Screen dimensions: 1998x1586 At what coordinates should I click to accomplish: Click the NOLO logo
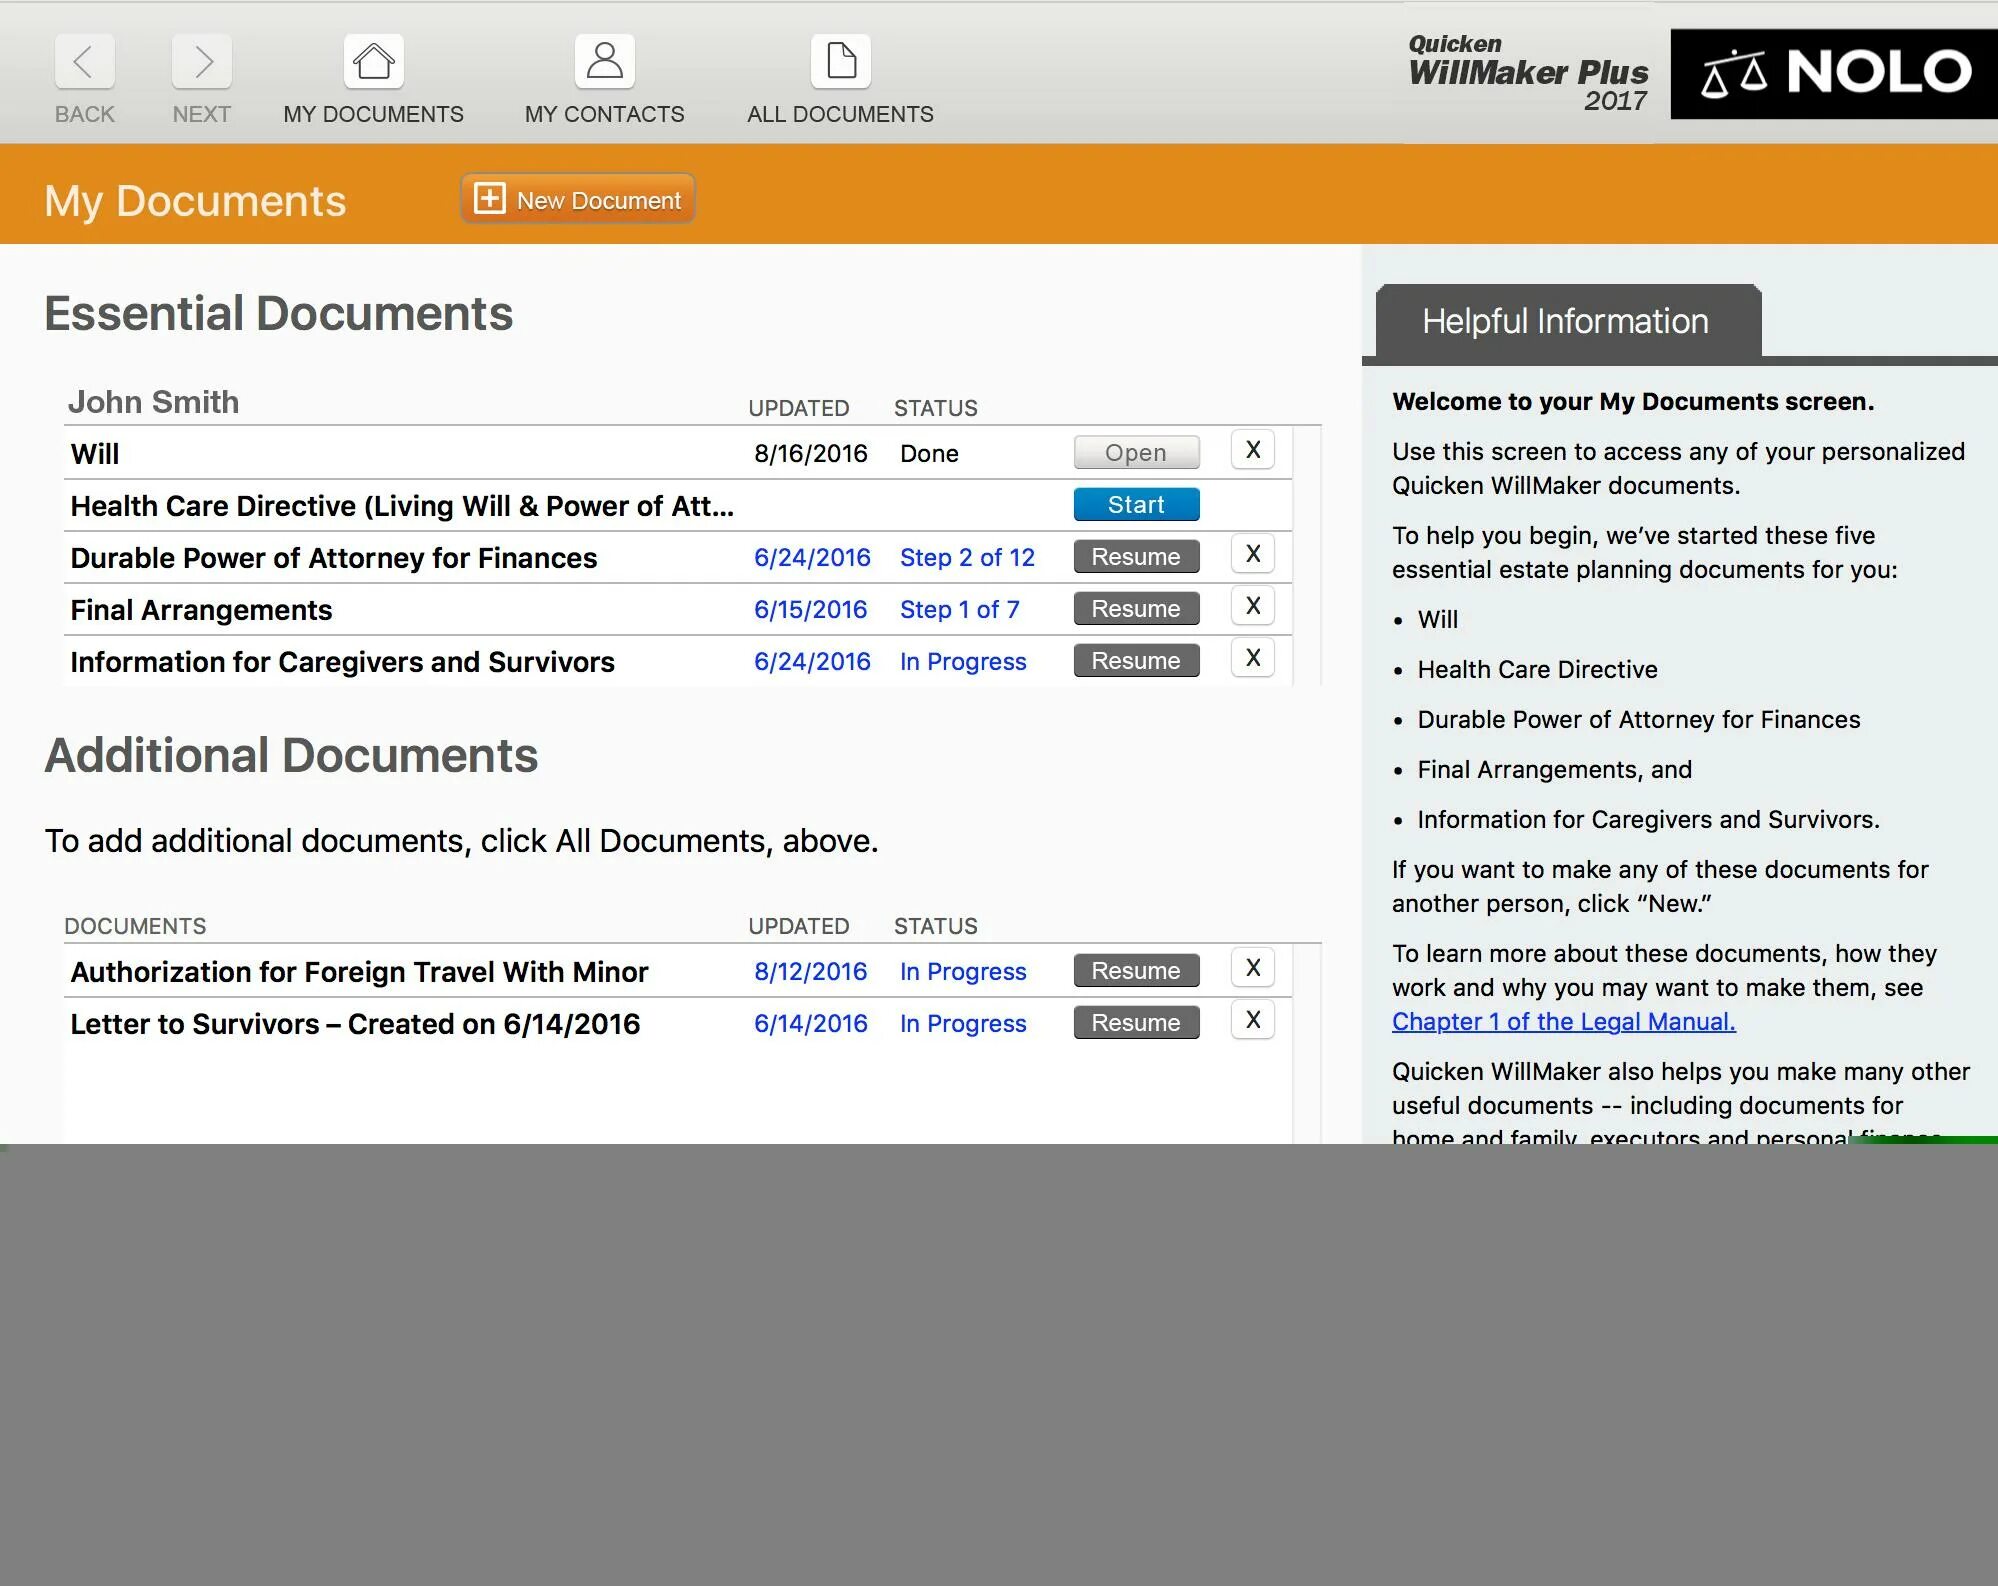pyautogui.click(x=1834, y=74)
